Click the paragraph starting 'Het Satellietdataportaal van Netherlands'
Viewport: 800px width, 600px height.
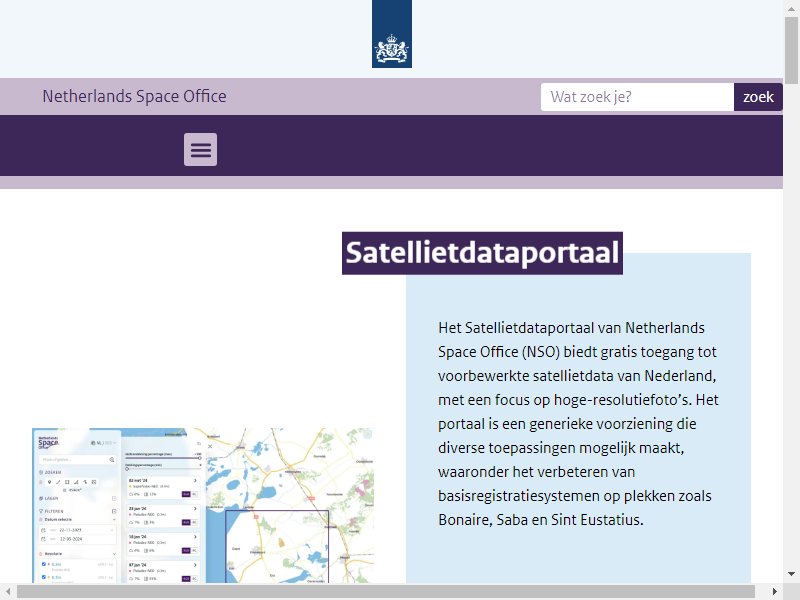(x=579, y=423)
